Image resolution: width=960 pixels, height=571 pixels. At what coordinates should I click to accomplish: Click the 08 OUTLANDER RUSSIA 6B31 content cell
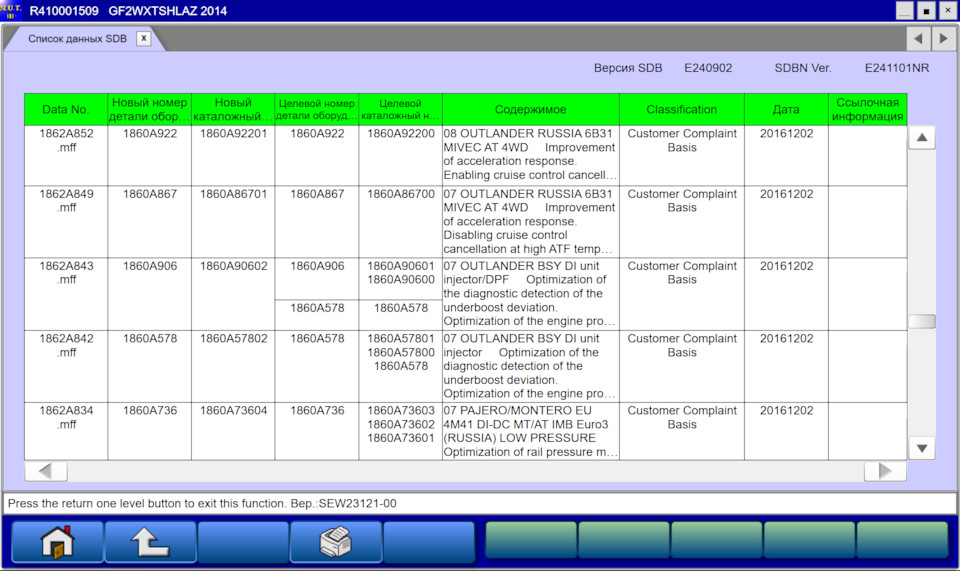coord(531,155)
